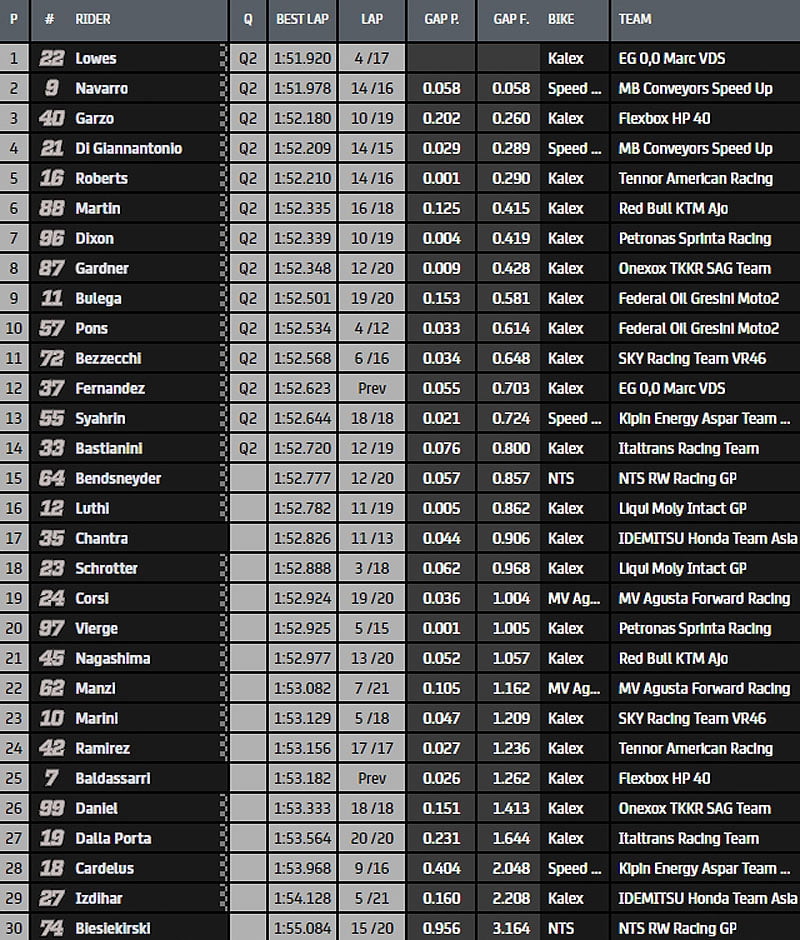
Task: Click the number 40 badge beside Garzo
Action: [52, 119]
